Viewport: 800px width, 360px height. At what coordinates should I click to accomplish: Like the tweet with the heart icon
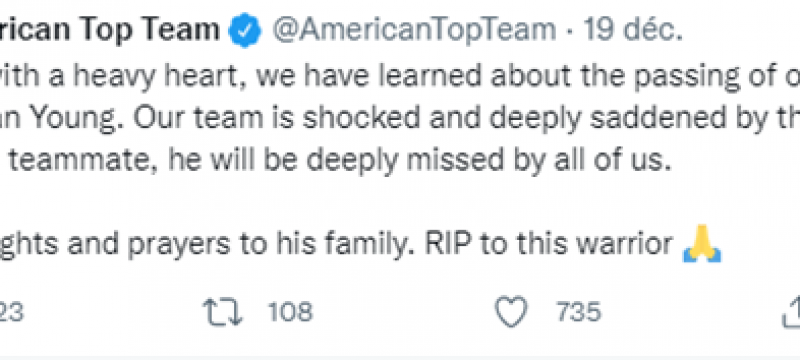pos(512,312)
